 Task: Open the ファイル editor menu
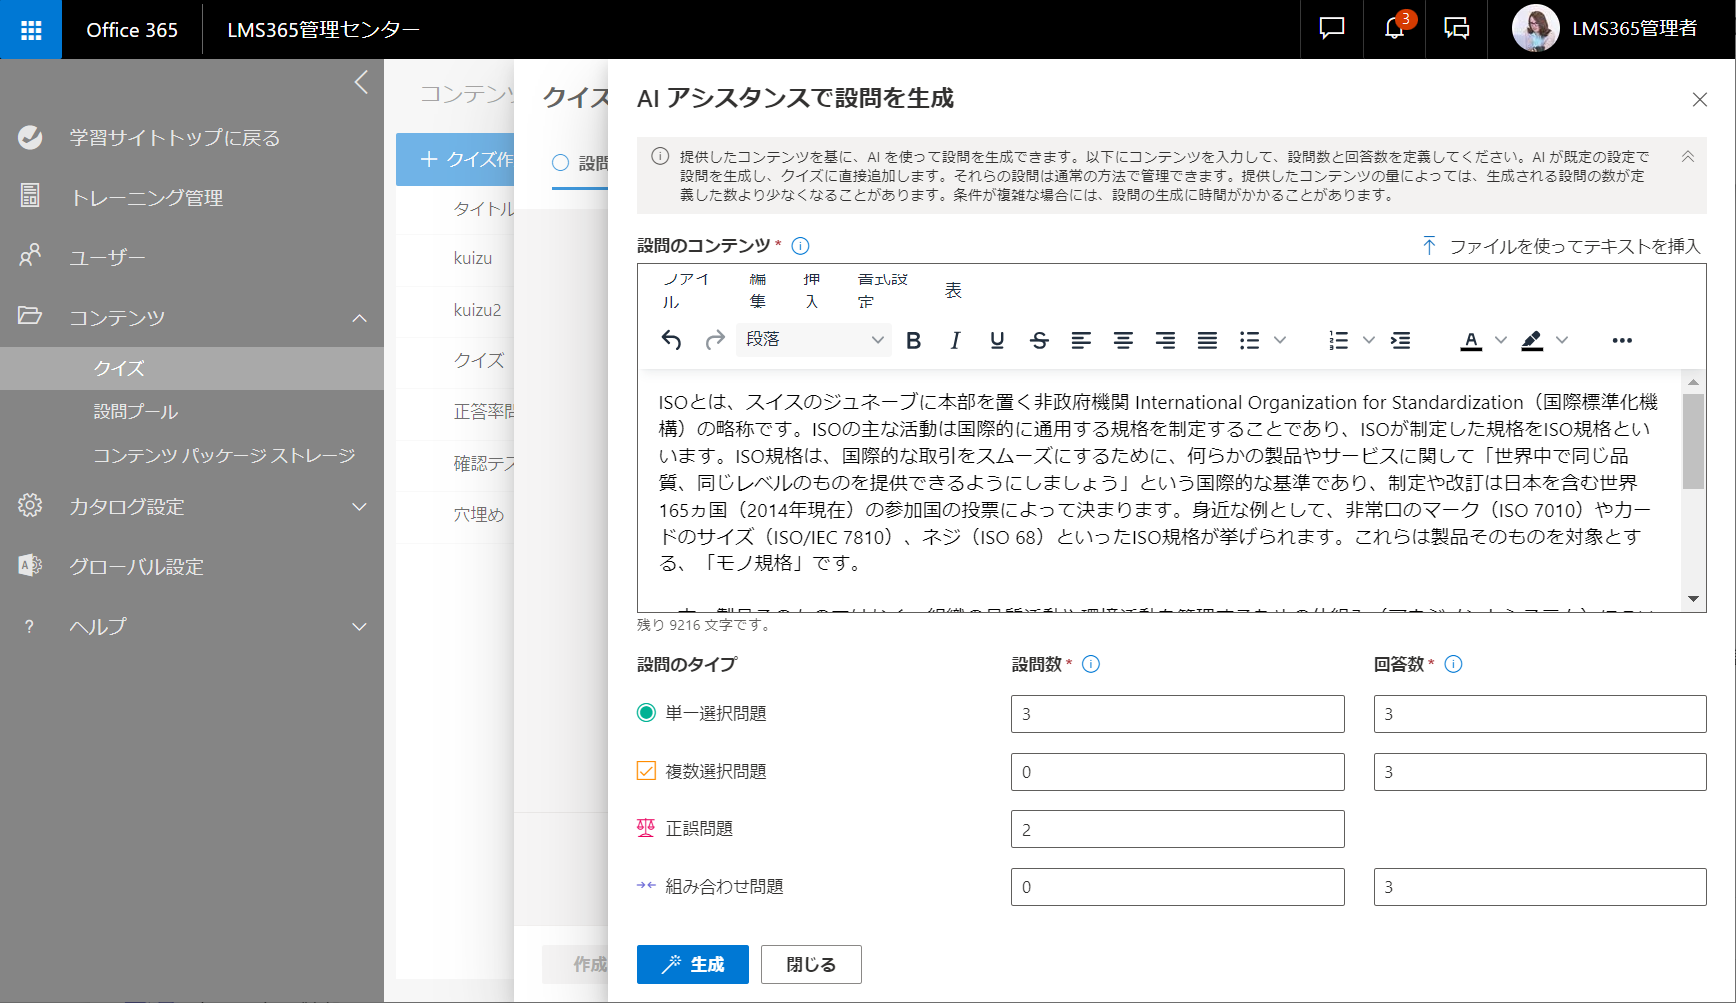686,290
